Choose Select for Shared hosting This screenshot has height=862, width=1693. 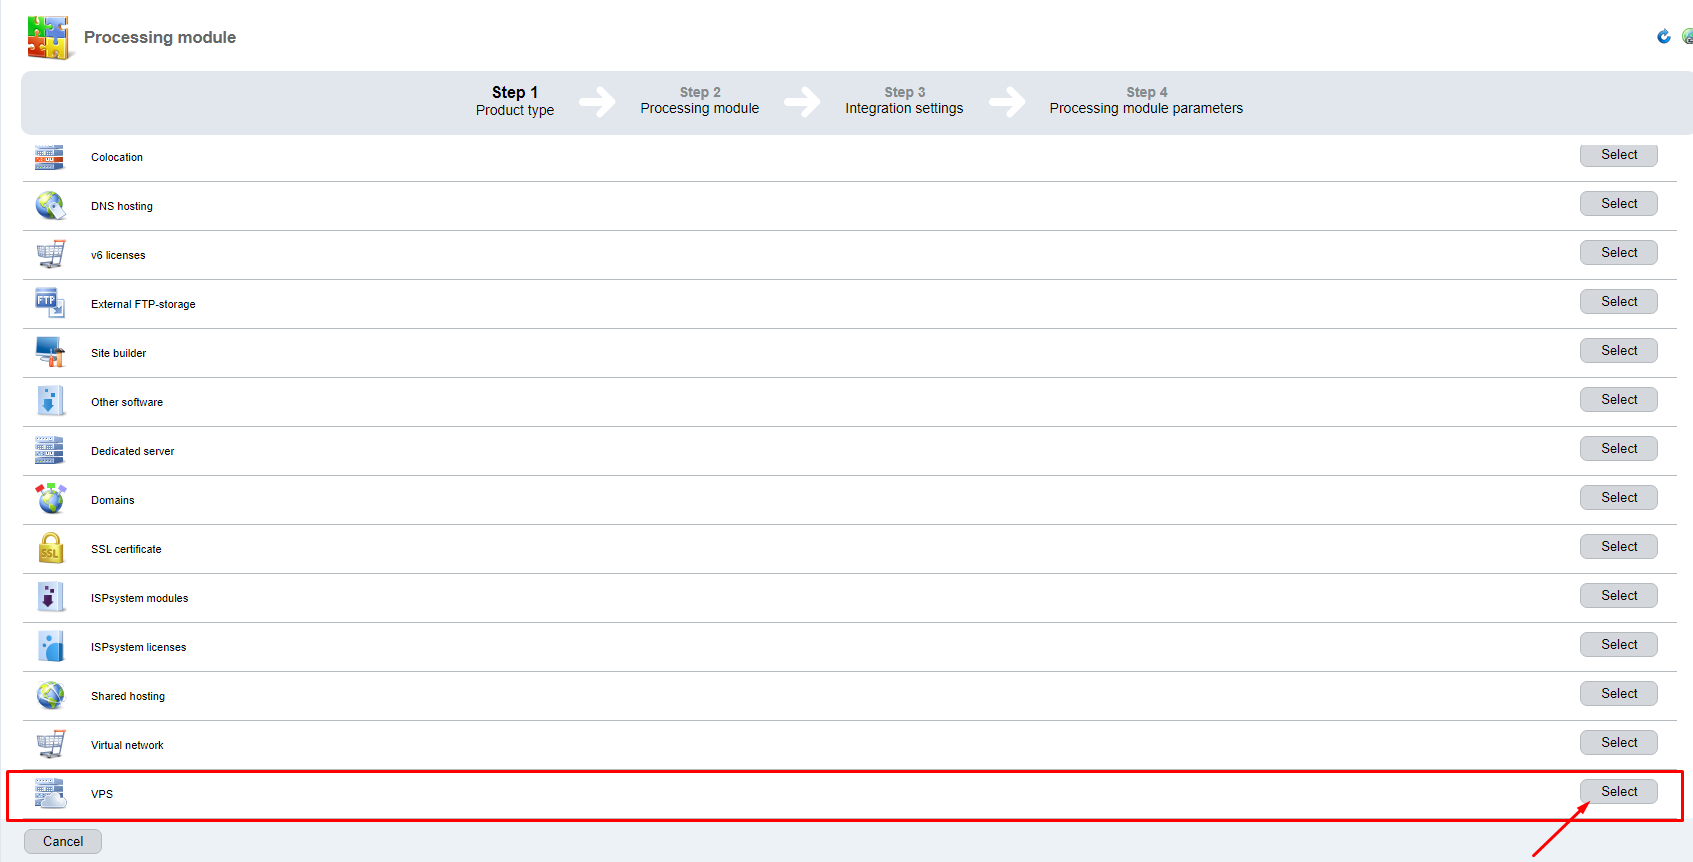1618,694
